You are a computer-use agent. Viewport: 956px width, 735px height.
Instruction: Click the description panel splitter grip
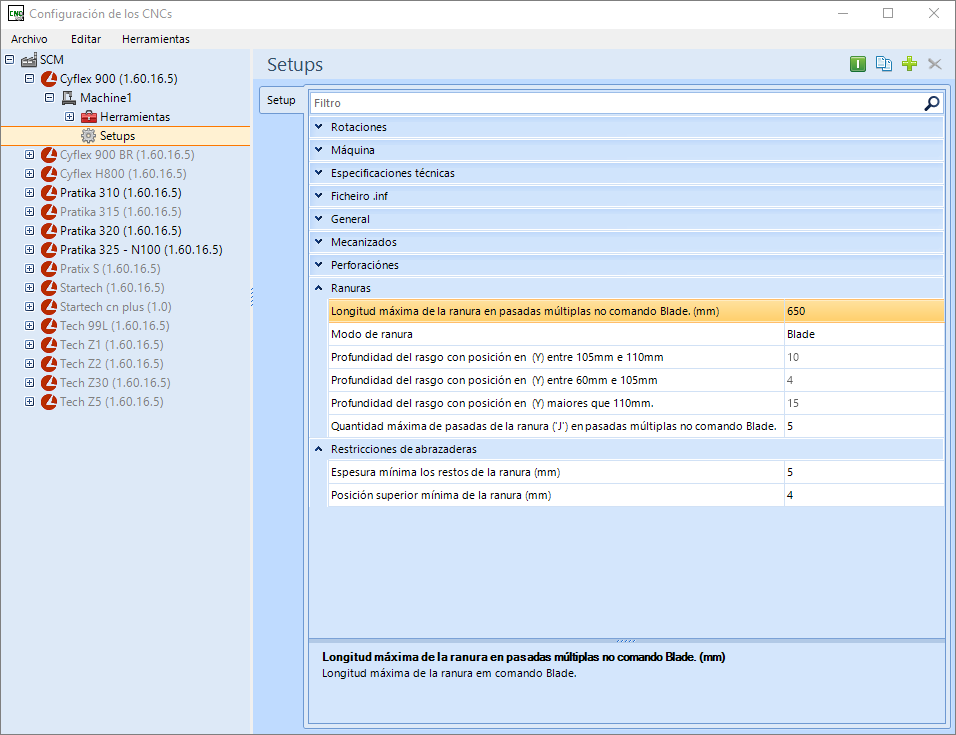626,641
